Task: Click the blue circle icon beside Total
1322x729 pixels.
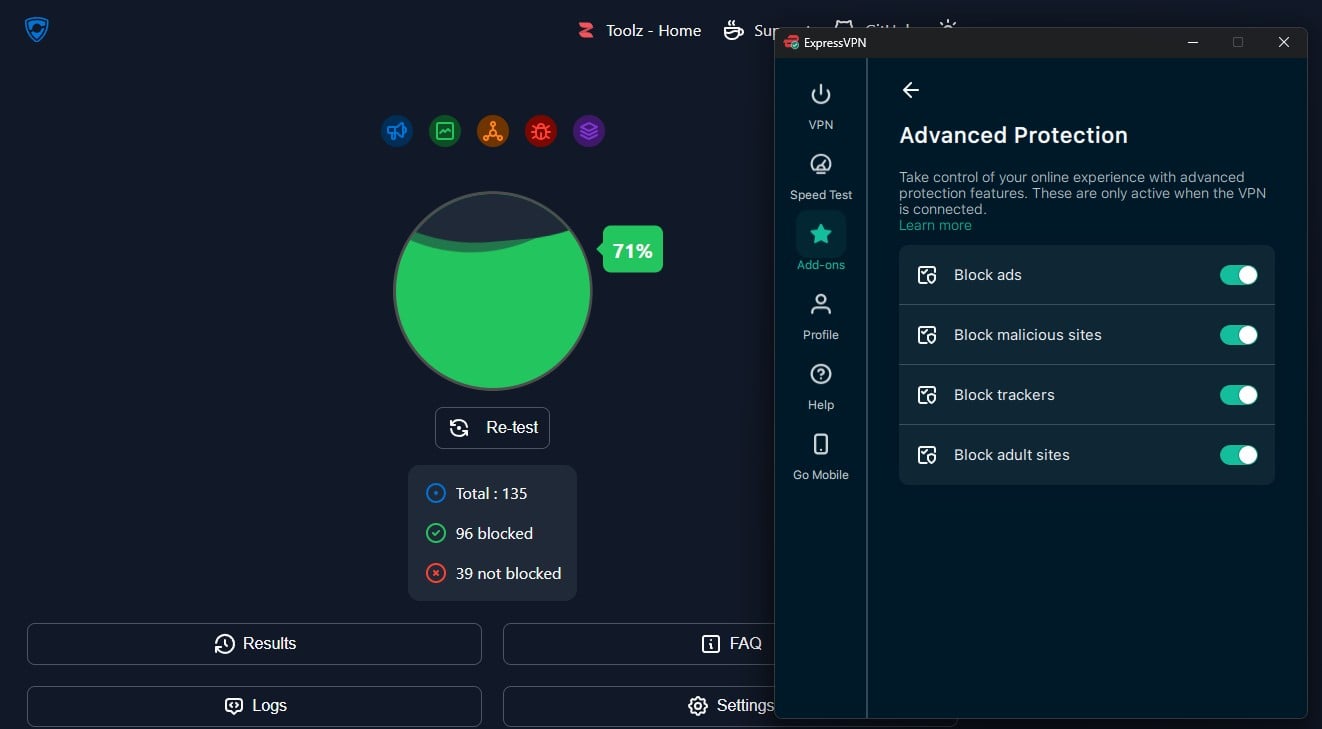Action: click(x=436, y=493)
